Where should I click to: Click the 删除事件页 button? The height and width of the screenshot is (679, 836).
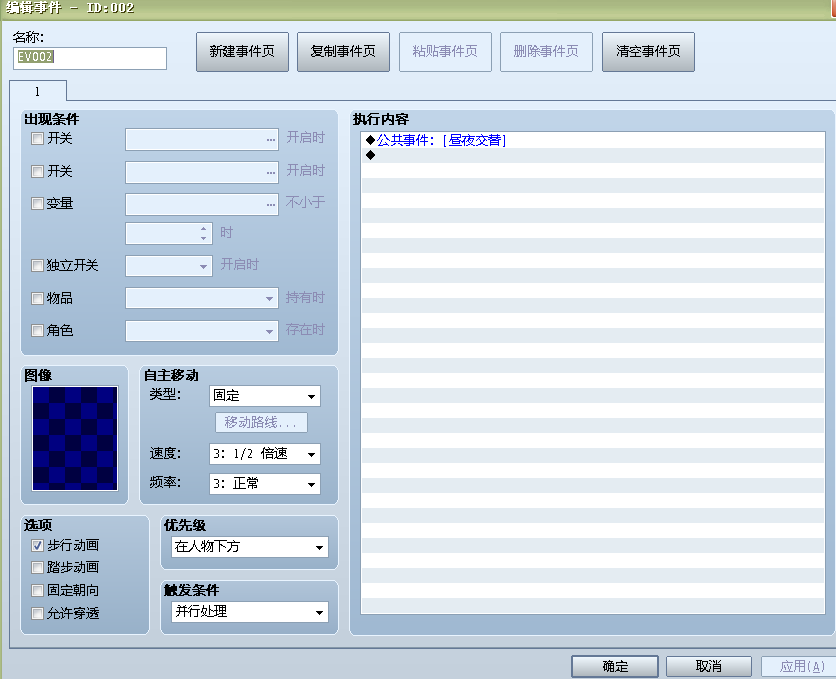pyautogui.click(x=546, y=52)
